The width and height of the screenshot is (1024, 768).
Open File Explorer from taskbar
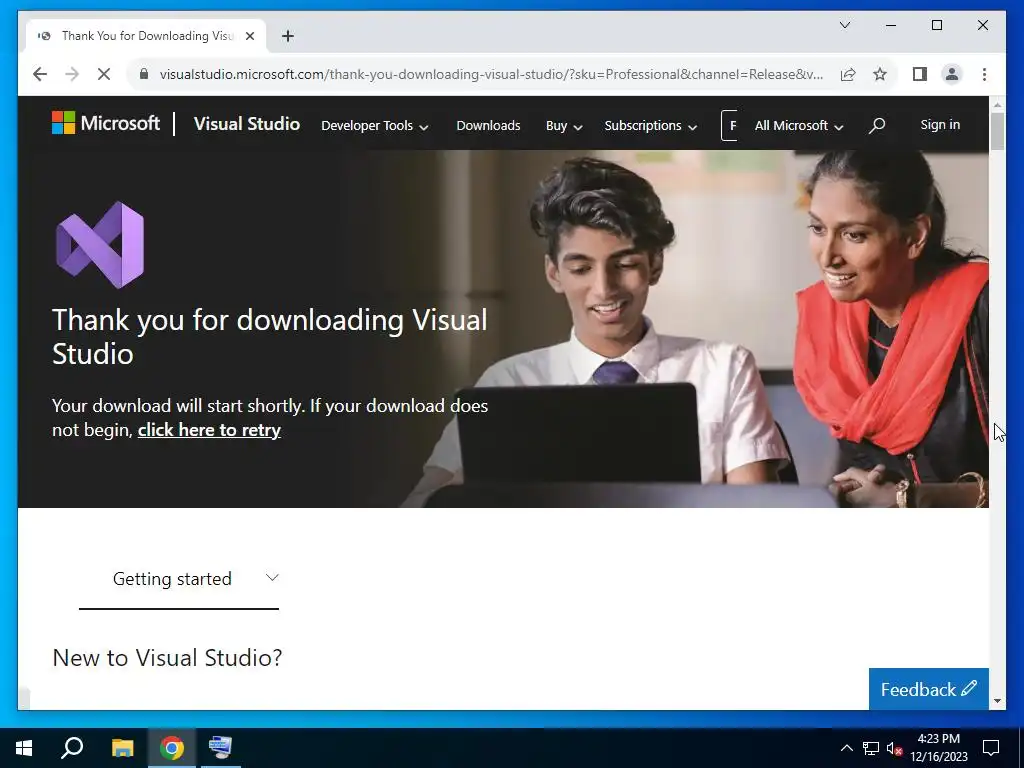[x=122, y=748]
